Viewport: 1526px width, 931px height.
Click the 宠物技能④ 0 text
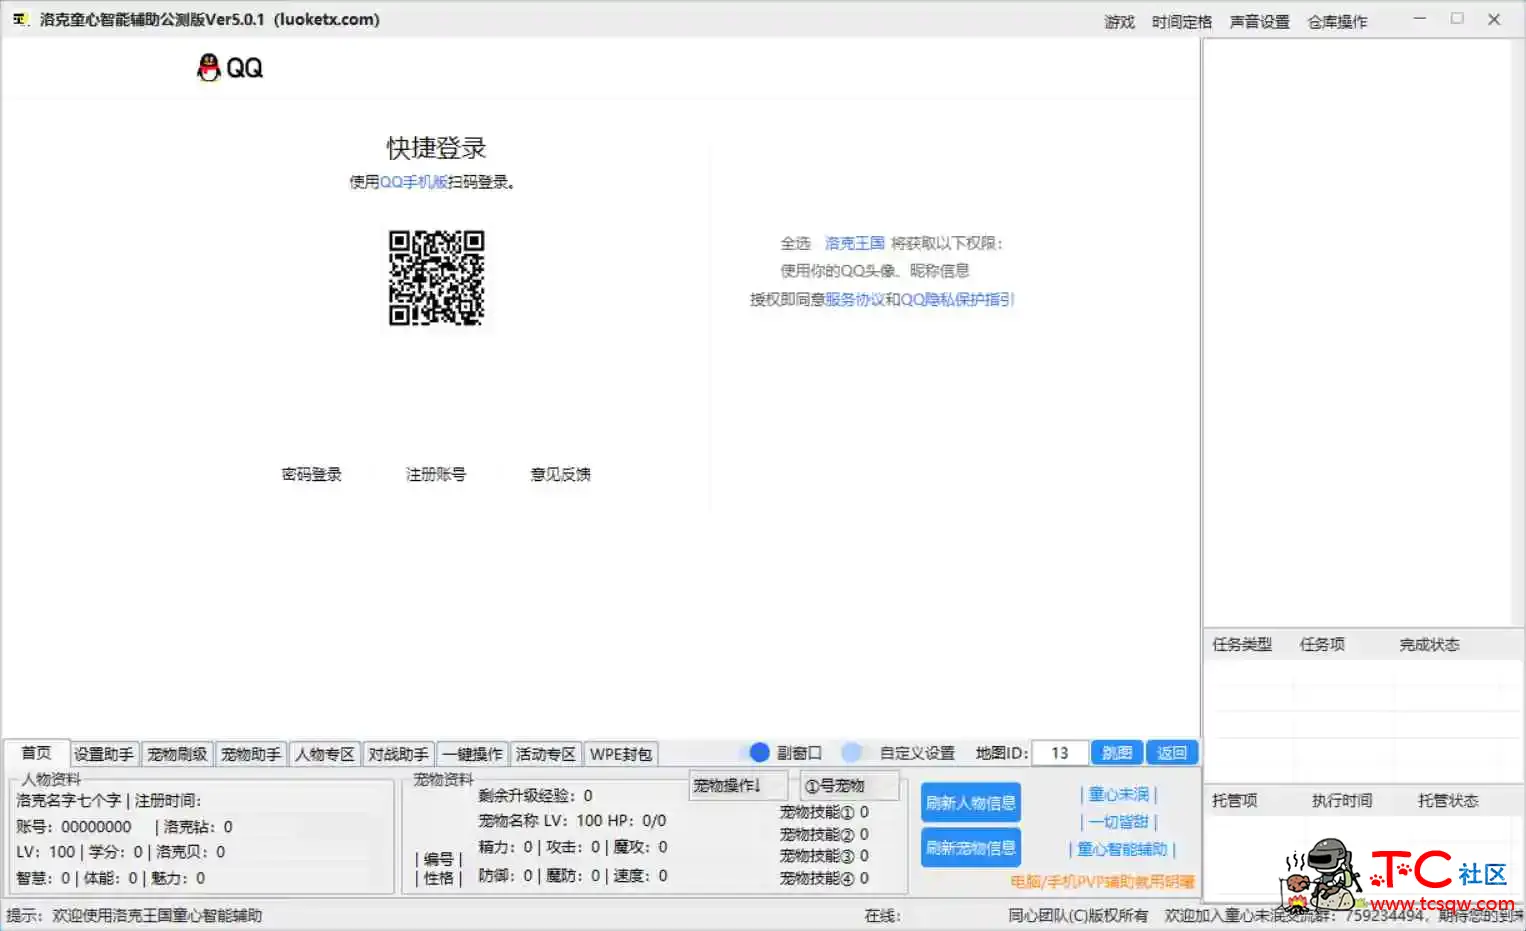click(824, 878)
